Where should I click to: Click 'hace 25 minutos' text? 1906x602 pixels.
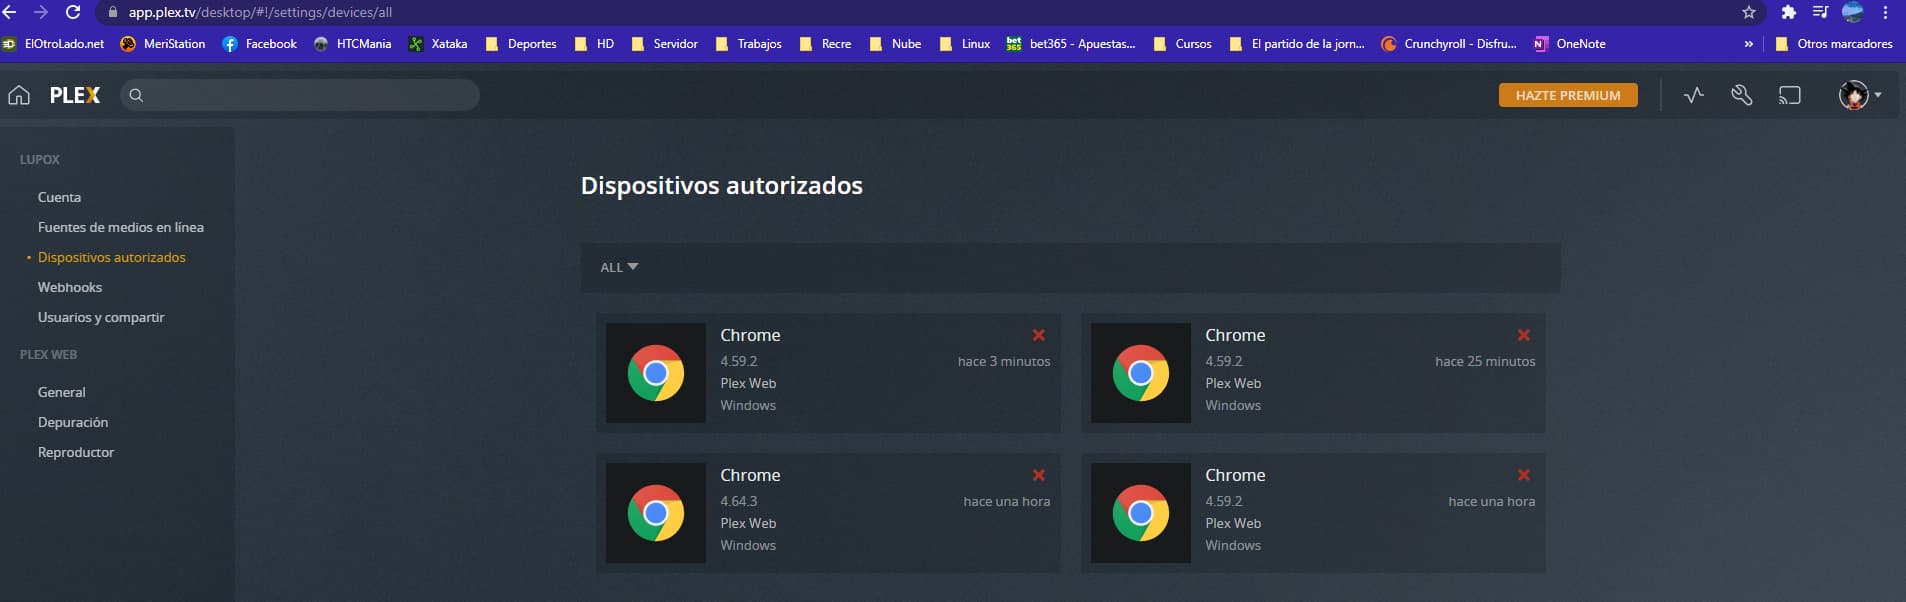click(x=1485, y=361)
